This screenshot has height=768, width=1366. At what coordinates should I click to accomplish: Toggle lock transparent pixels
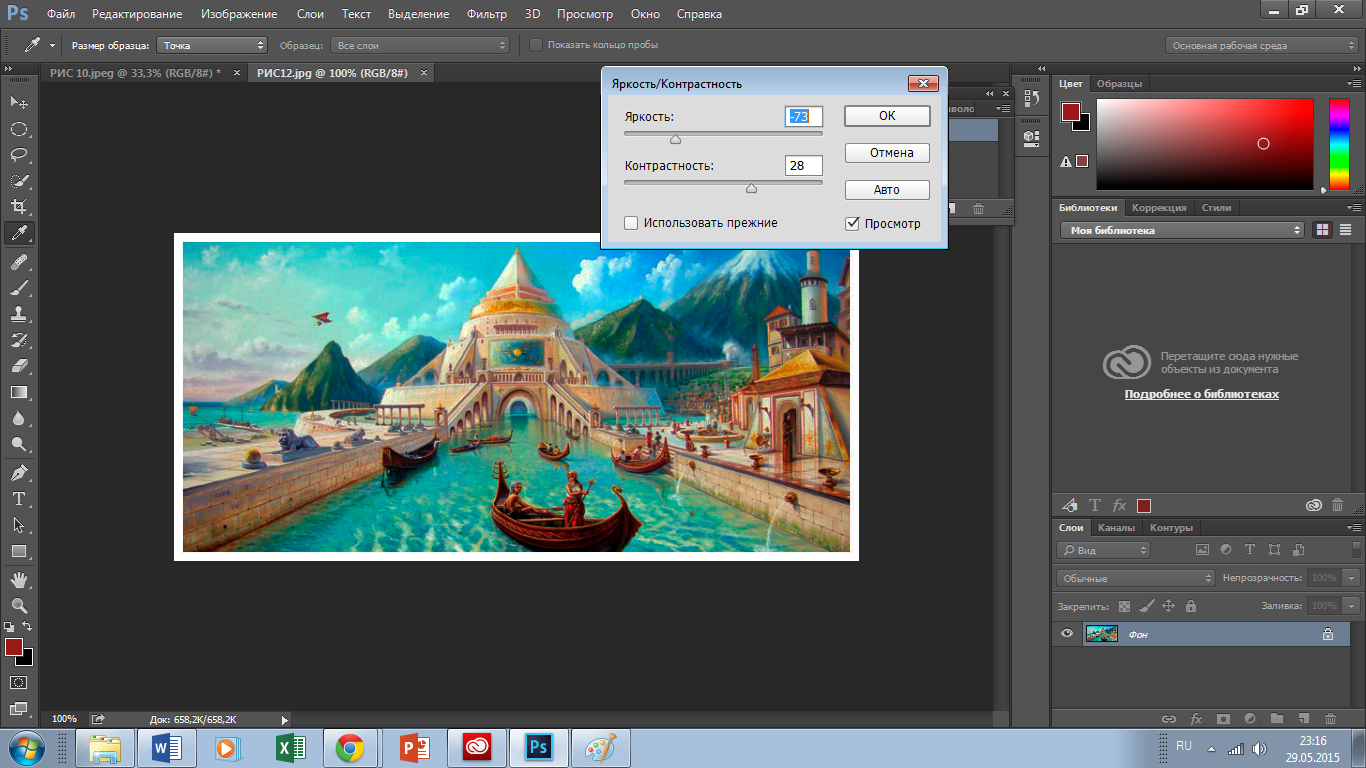(1124, 606)
